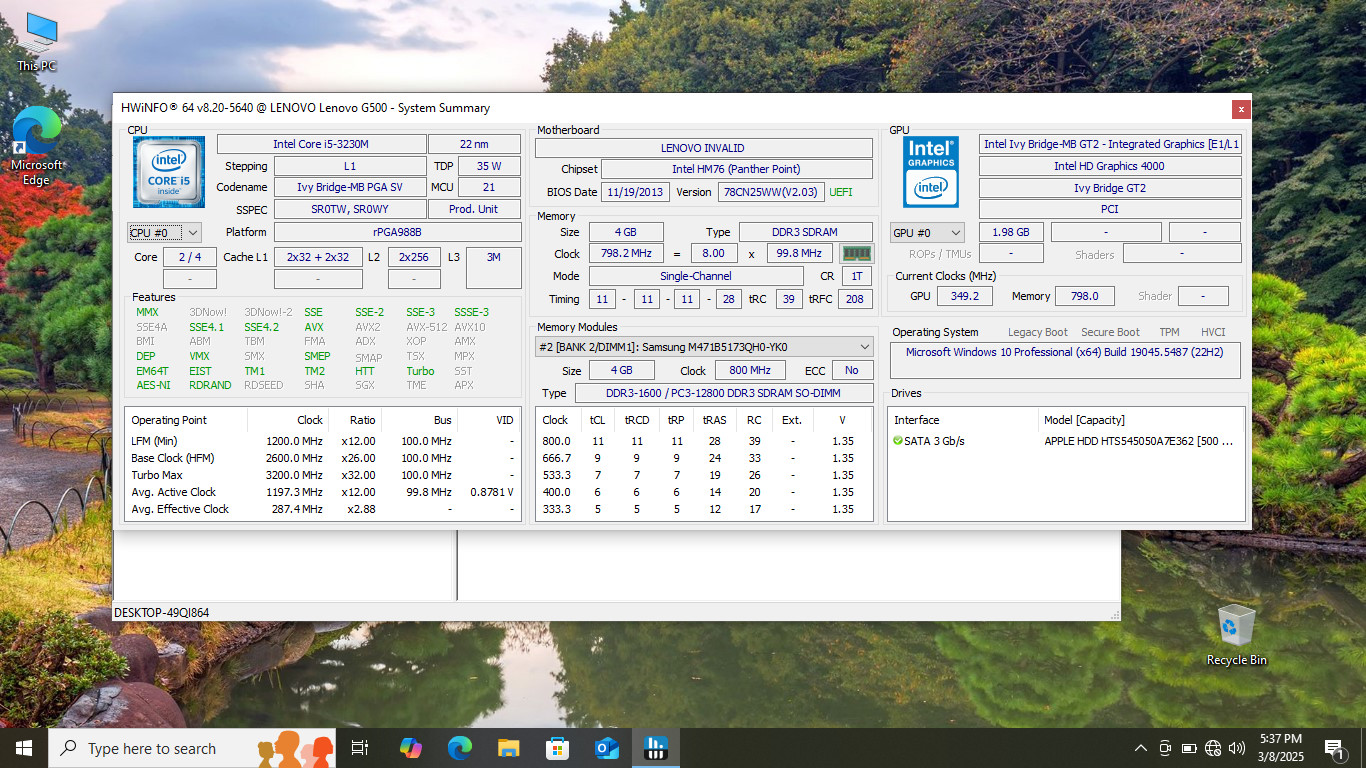Click the SR0TW, SR0WY SSPEC value
Screen dimensions: 1366x768
pyautogui.click(x=350, y=209)
